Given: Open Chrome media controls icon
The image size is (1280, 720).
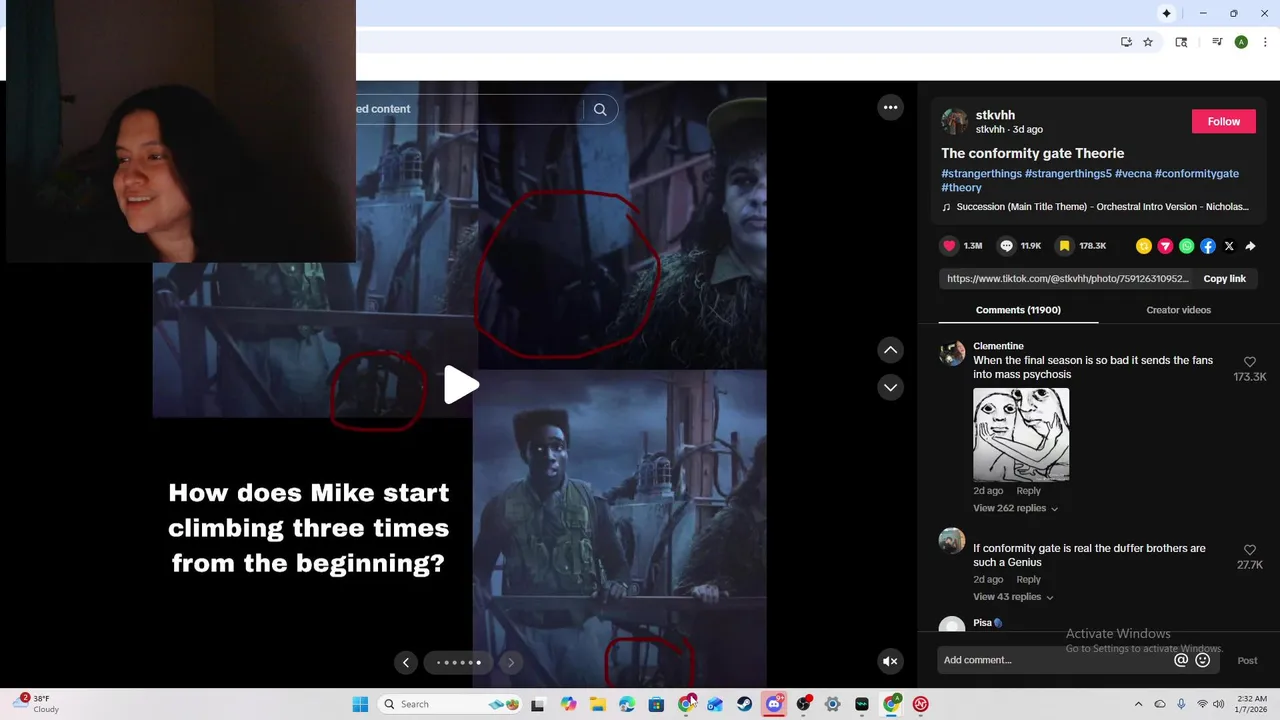Looking at the screenshot, I should click(x=1217, y=42).
